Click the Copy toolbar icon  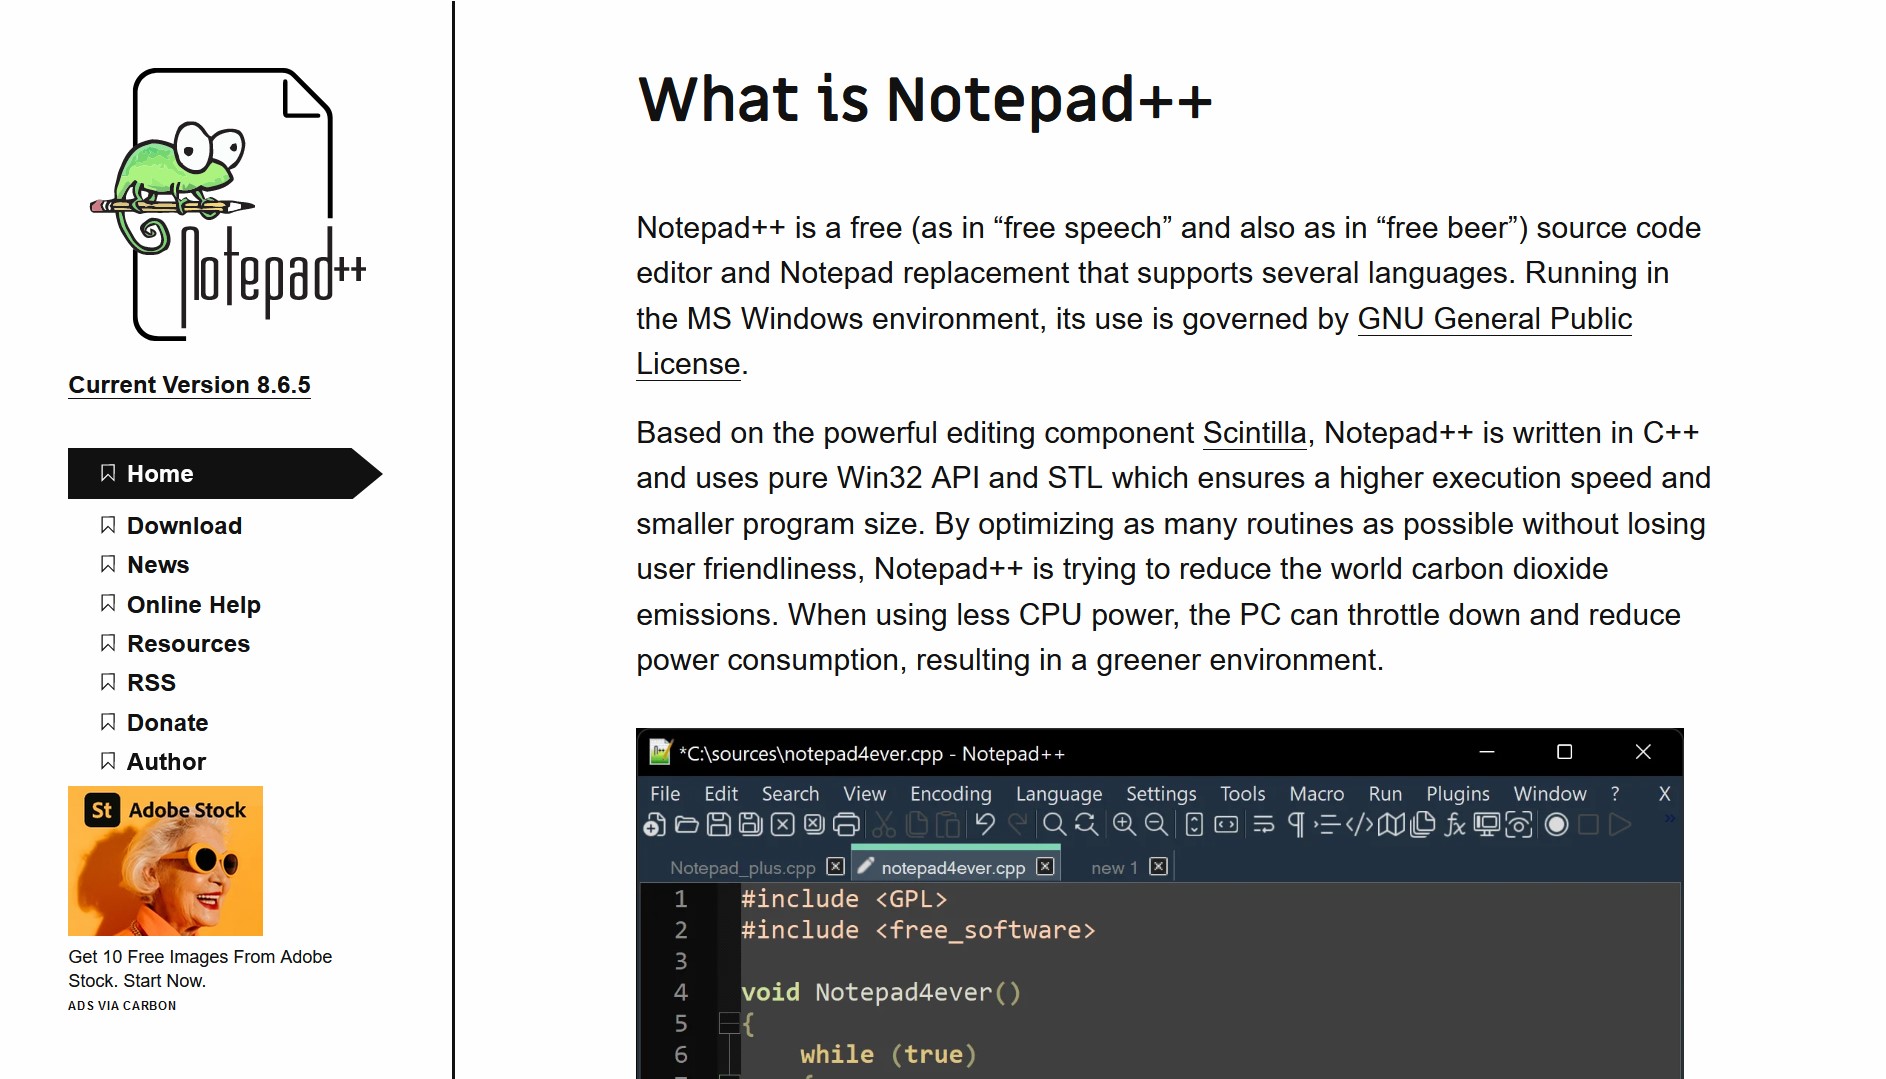coord(915,825)
